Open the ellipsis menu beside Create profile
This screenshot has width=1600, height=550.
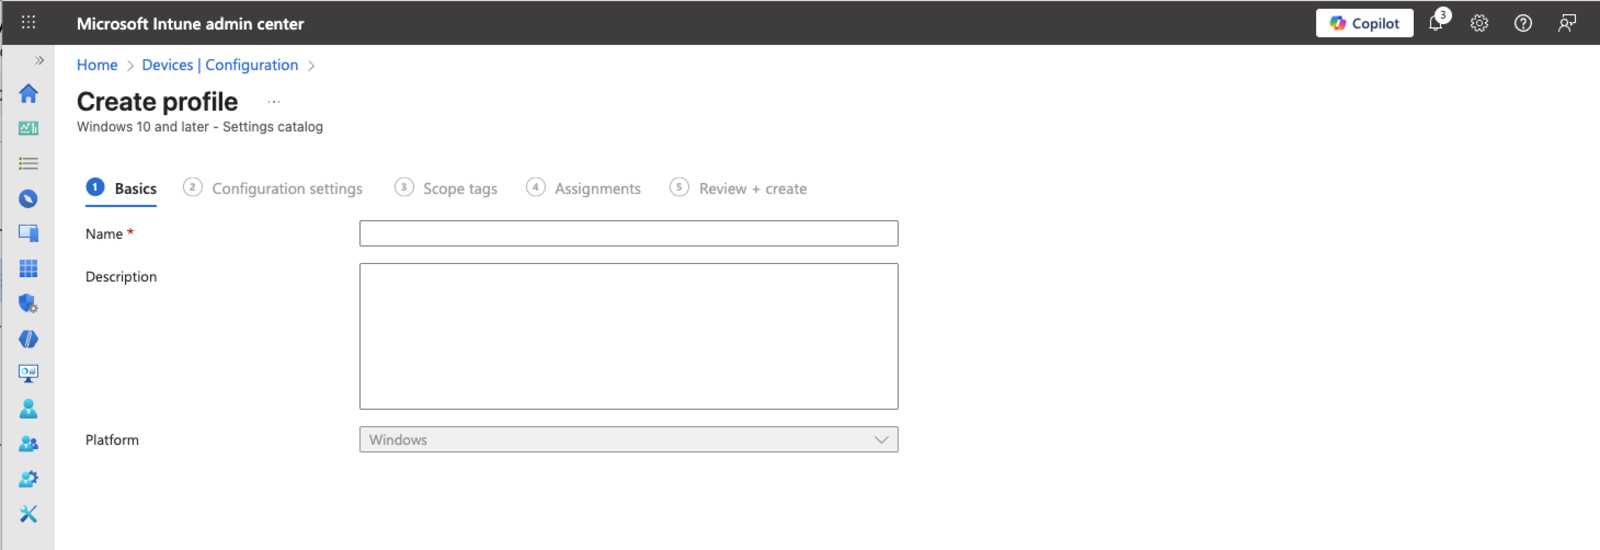click(274, 102)
